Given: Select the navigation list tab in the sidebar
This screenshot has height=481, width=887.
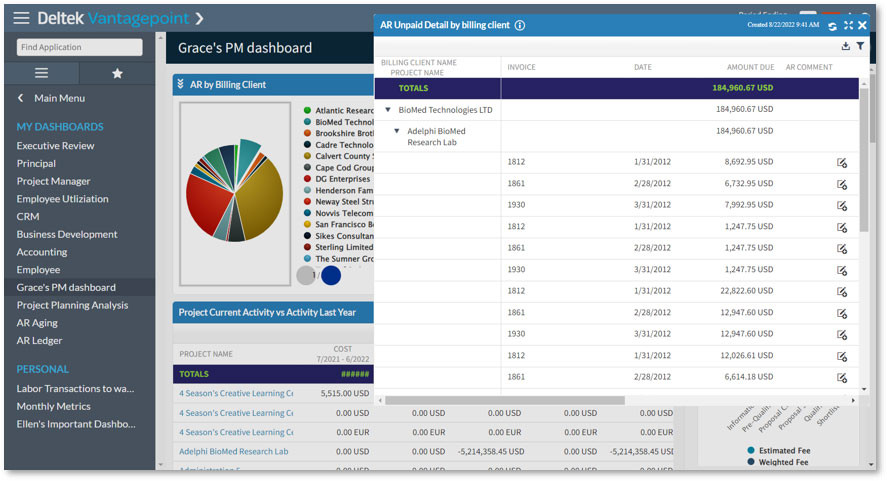Looking at the screenshot, I should tap(41, 73).
